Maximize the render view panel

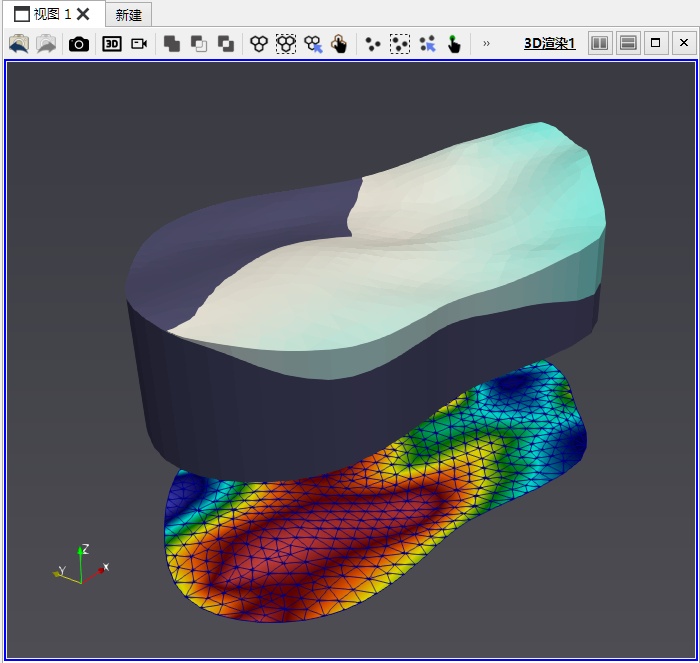[x=656, y=43]
